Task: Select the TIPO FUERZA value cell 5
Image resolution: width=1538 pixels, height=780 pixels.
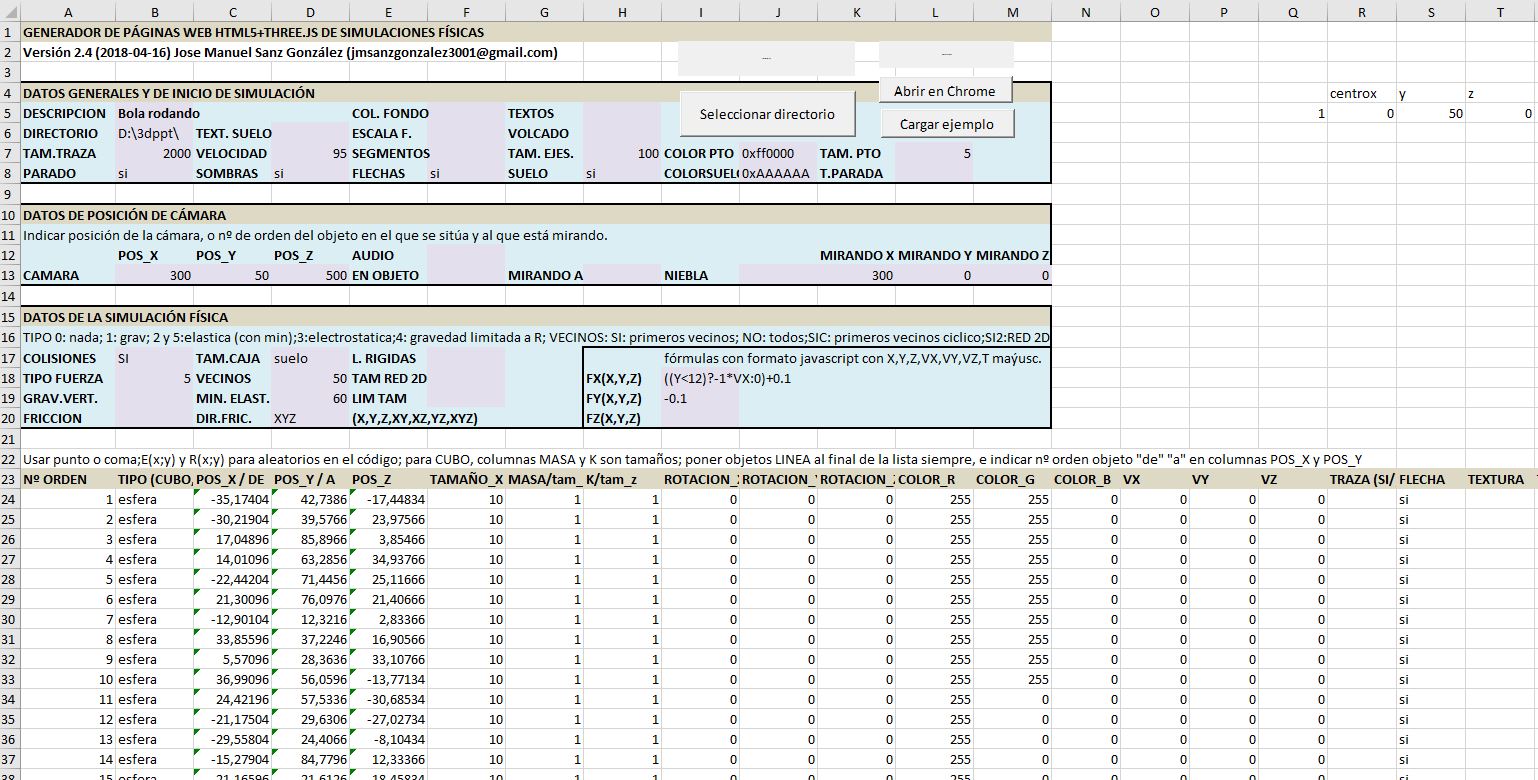Action: point(153,379)
